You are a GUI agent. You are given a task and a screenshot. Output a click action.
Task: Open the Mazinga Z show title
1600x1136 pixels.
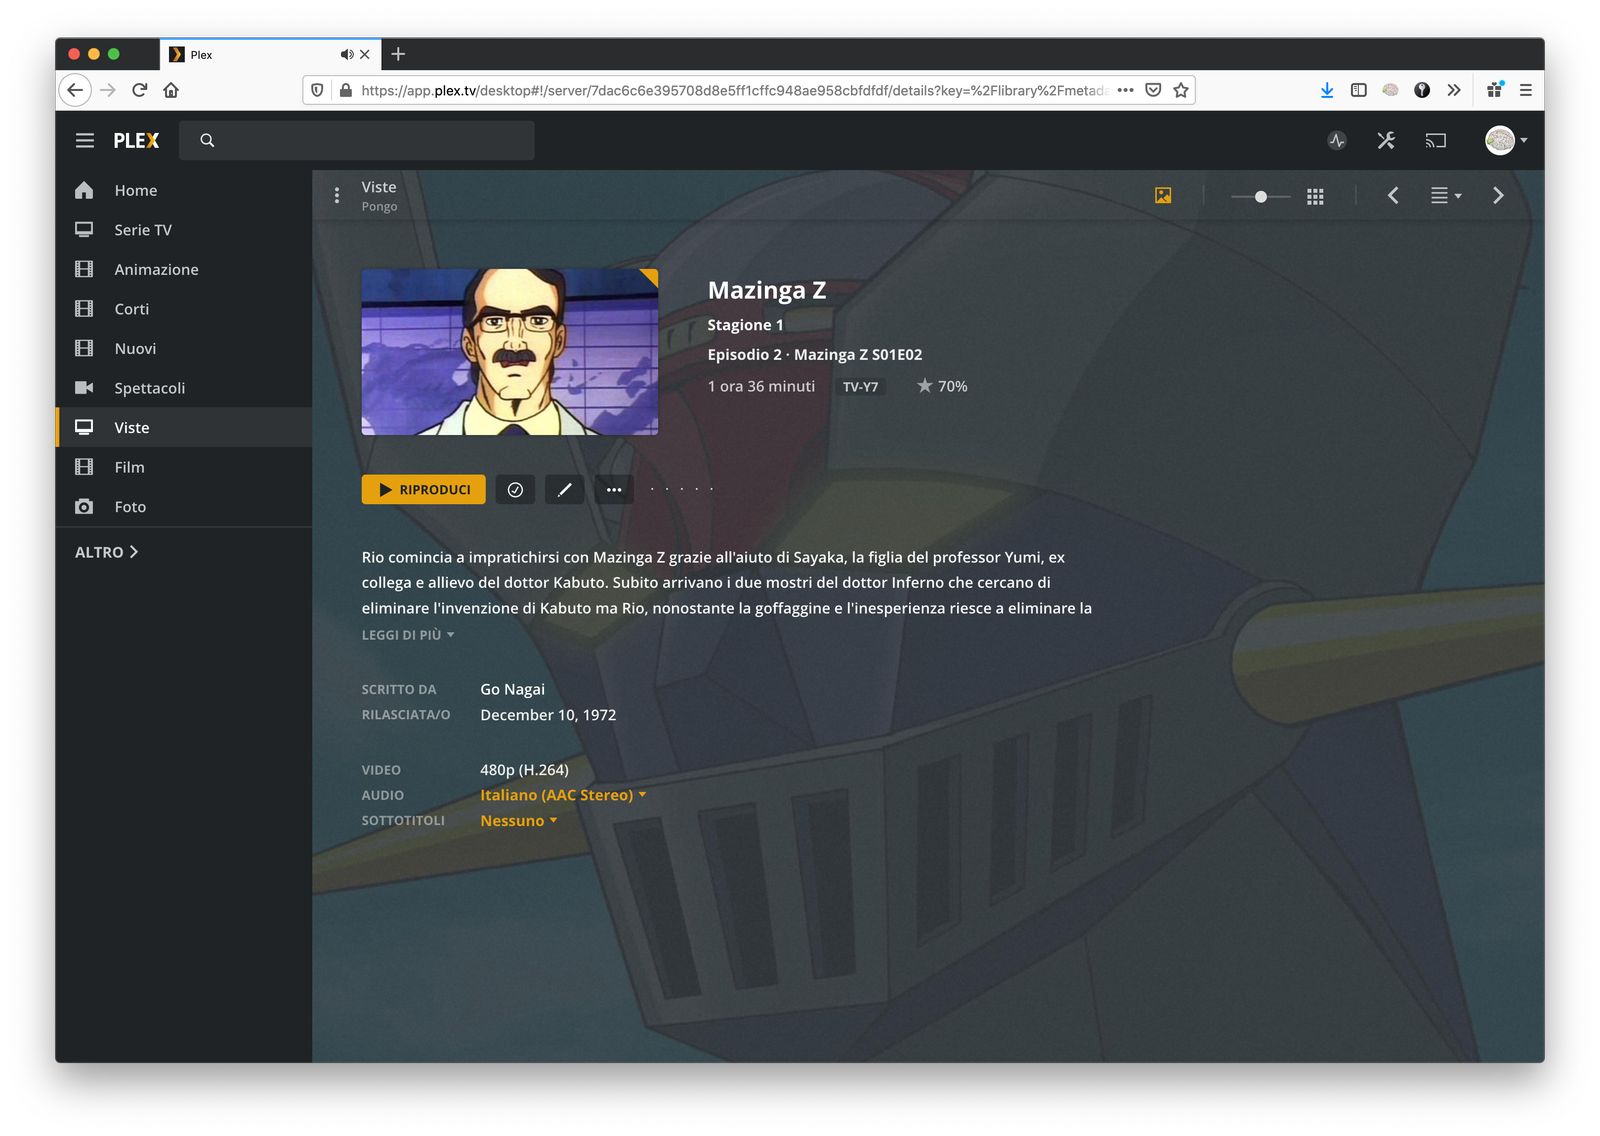coord(767,290)
